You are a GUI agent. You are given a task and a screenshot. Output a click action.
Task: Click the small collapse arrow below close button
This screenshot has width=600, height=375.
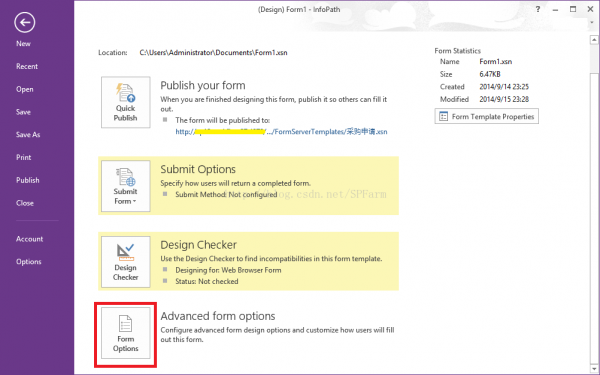coord(592,23)
